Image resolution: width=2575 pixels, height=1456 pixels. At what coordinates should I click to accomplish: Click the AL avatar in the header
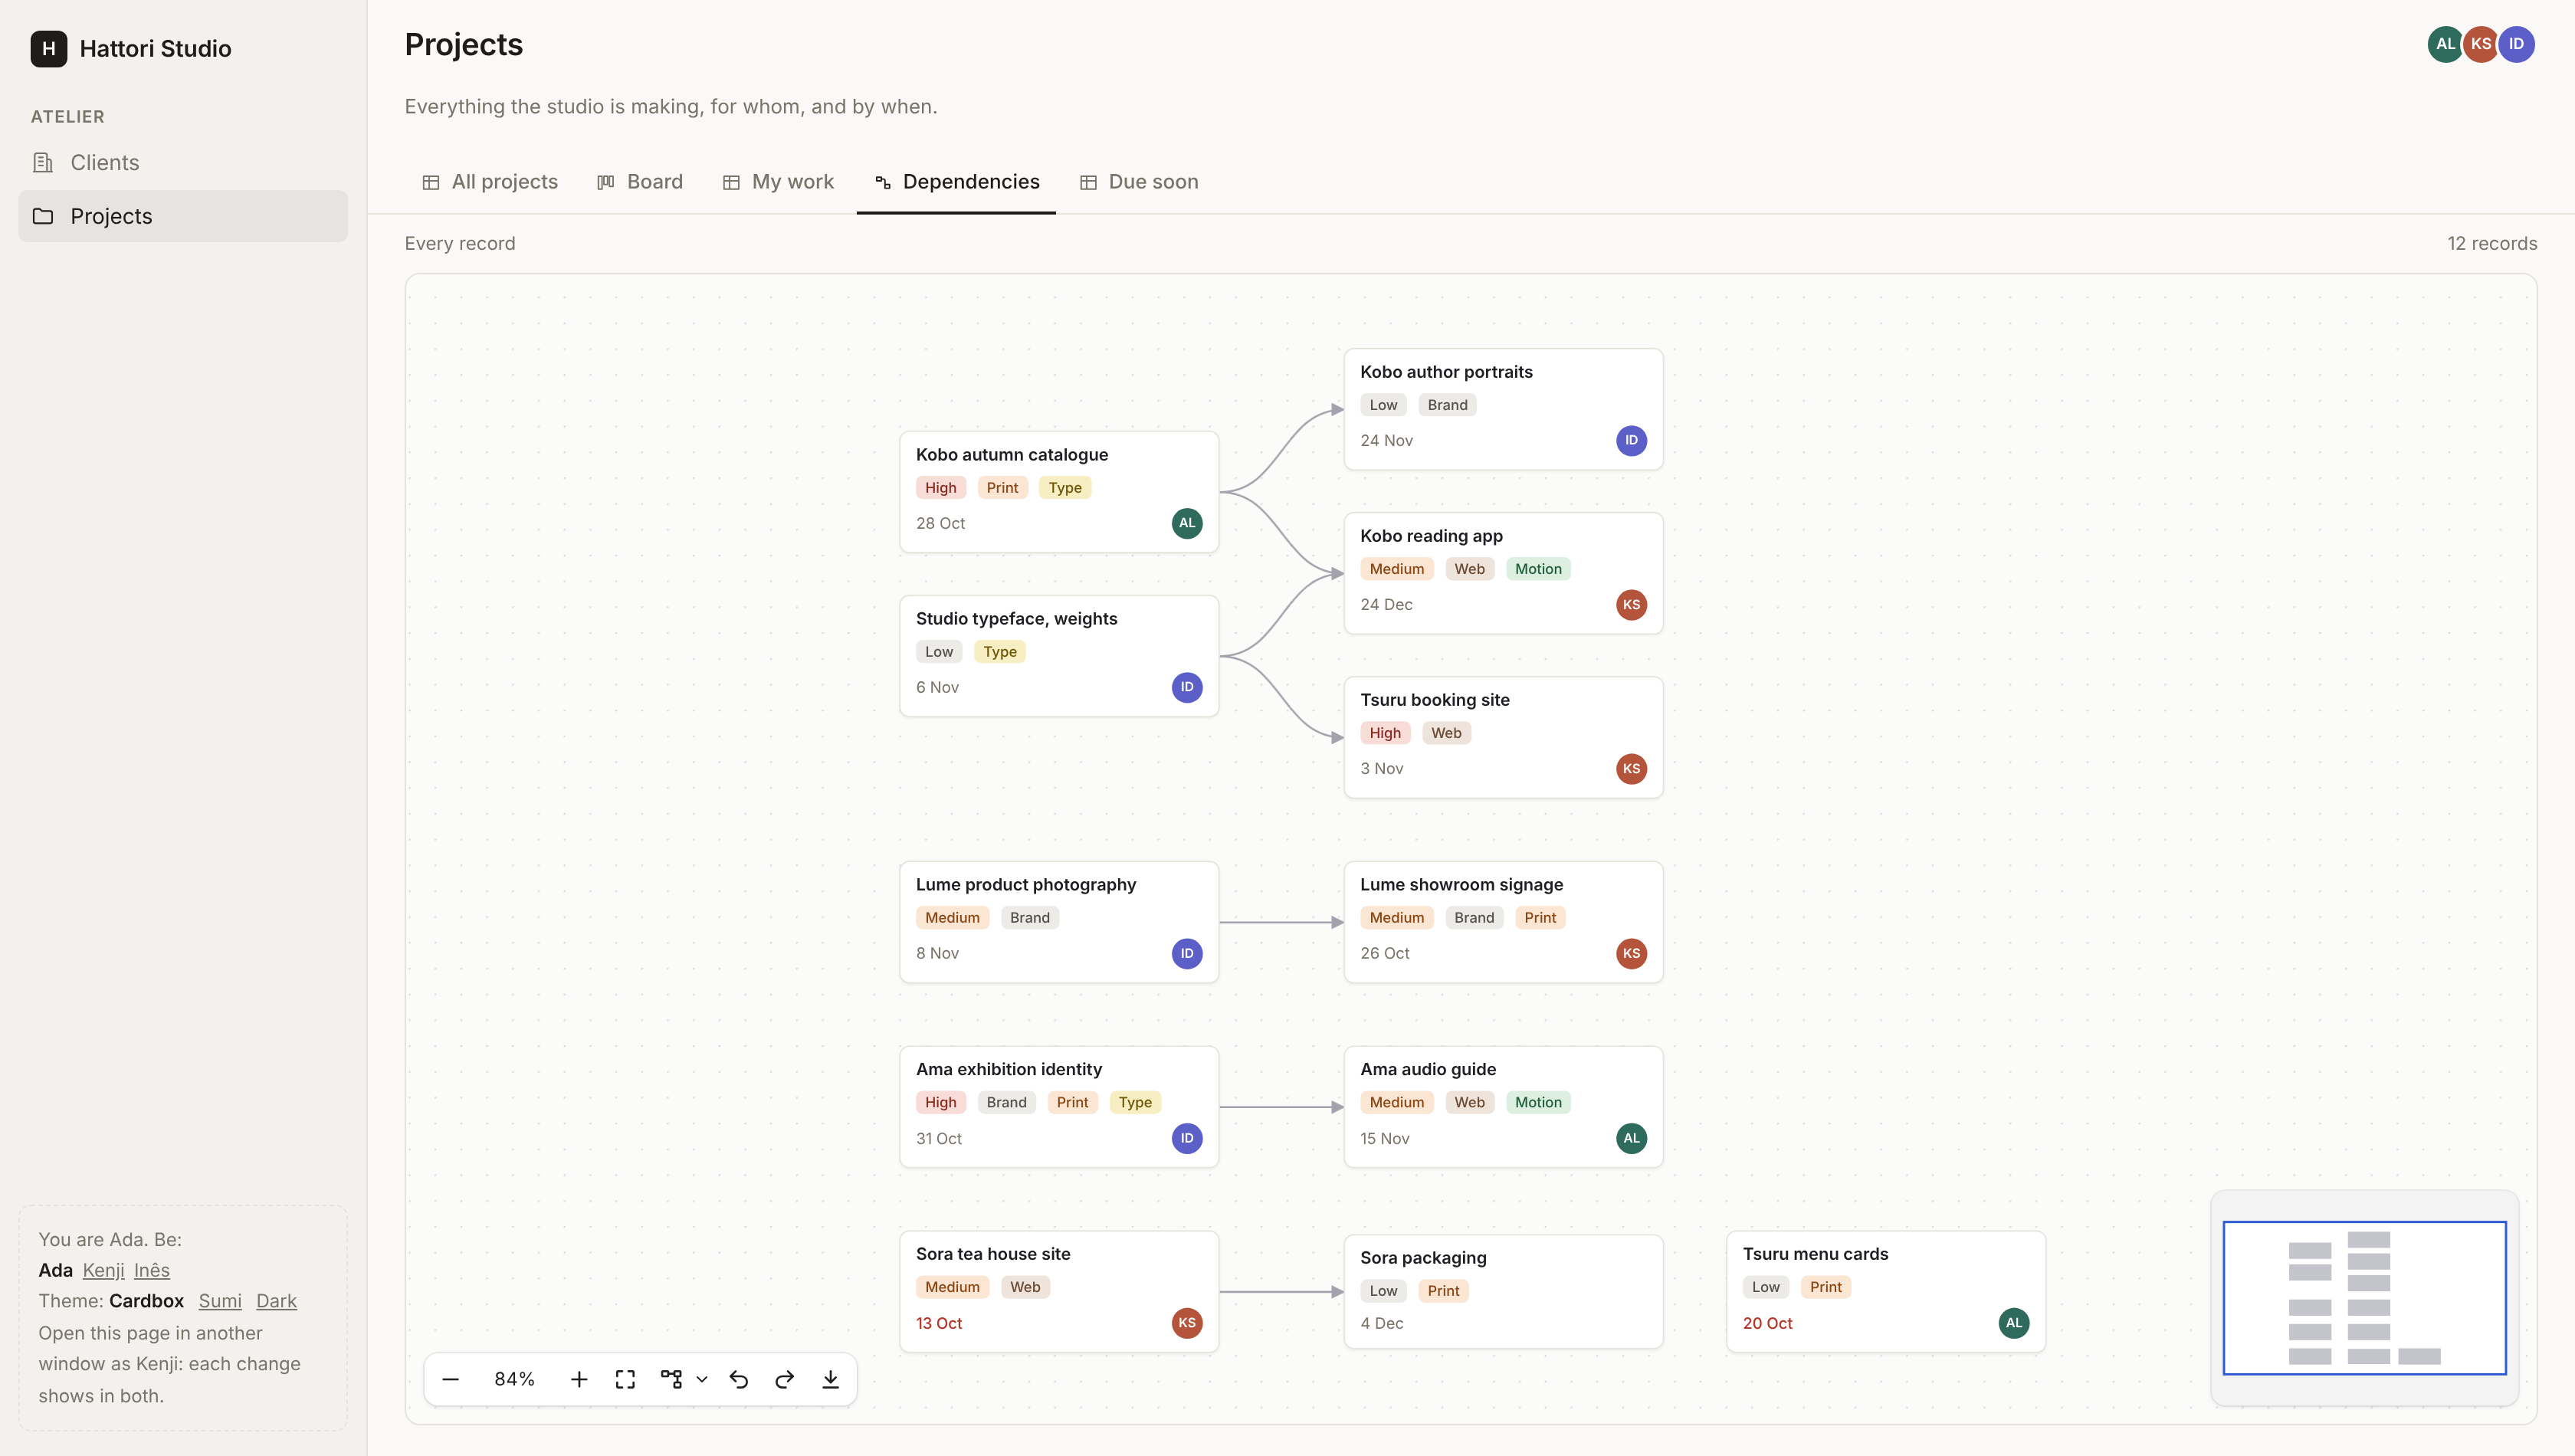tap(2445, 44)
